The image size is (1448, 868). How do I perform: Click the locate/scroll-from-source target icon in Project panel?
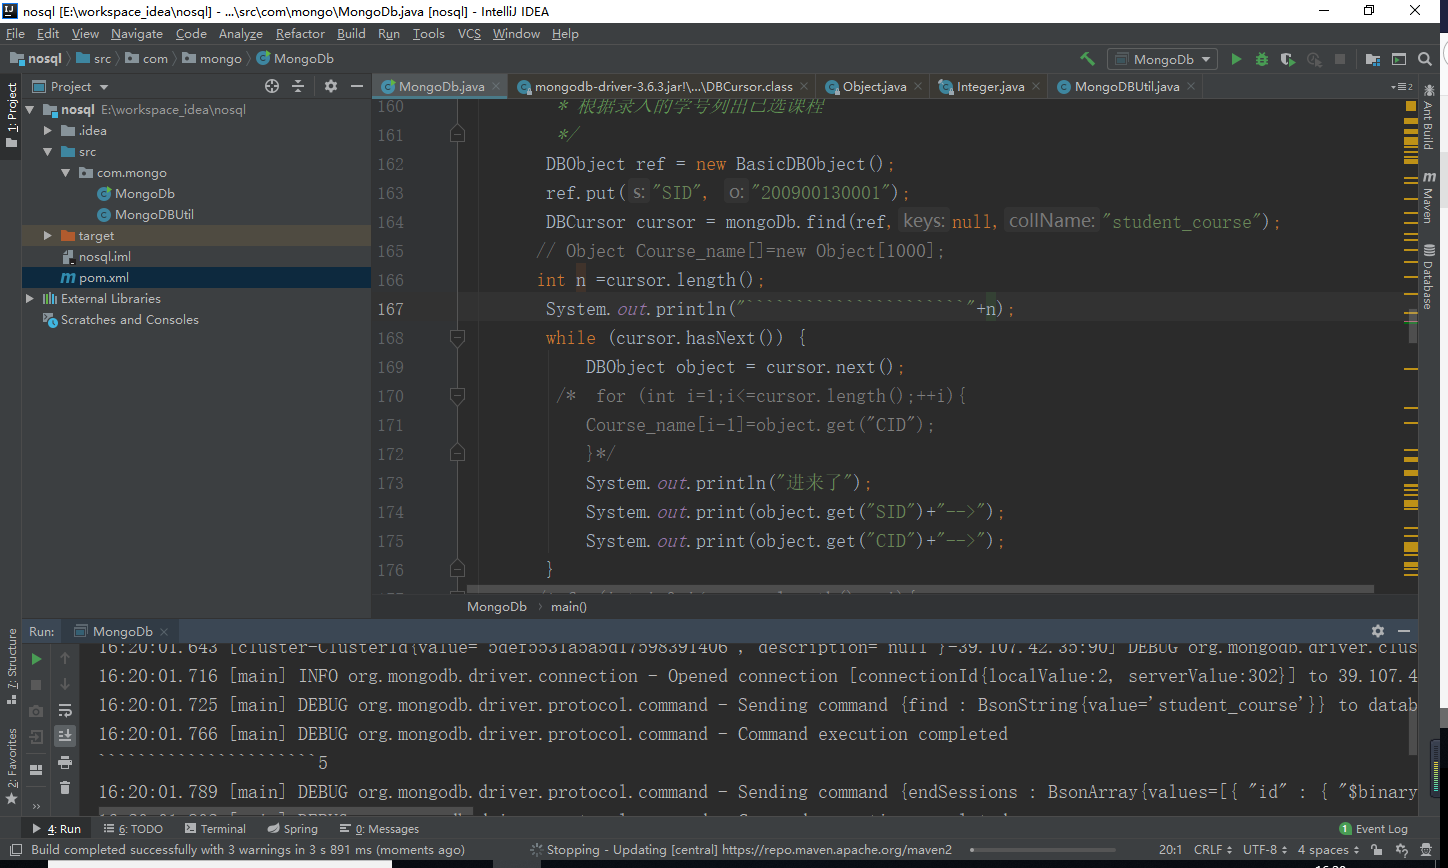coord(271,86)
